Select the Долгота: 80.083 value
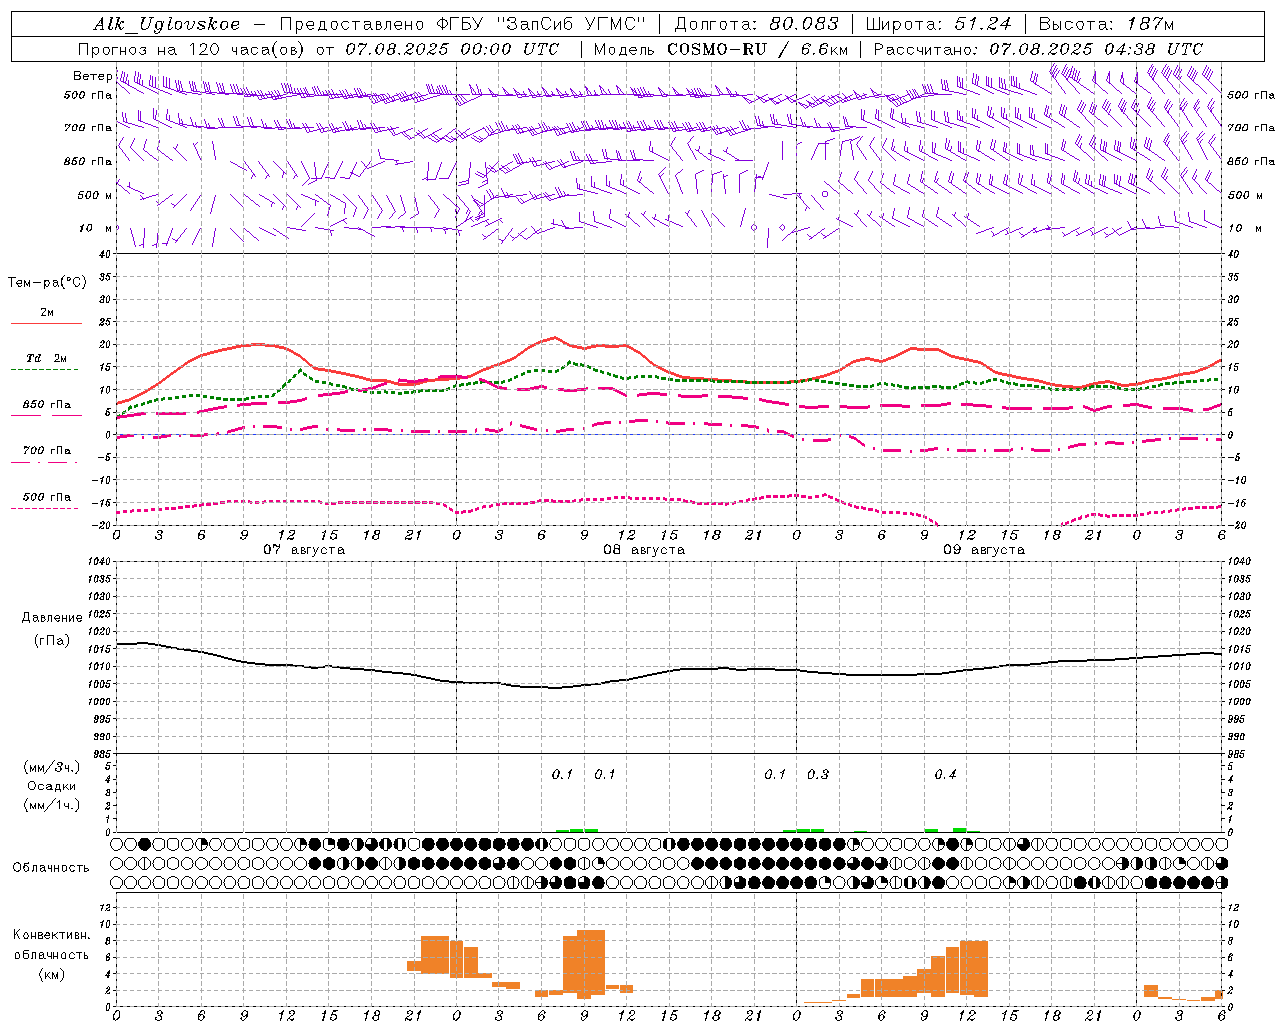This screenshot has height=1024, width=1280. pos(757,24)
